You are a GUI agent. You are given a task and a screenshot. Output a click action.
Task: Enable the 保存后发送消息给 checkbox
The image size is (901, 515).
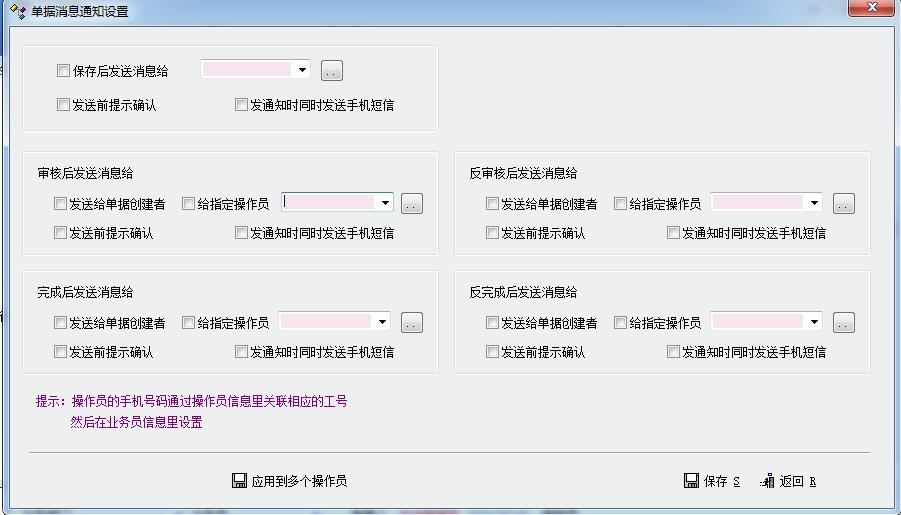click(x=64, y=71)
